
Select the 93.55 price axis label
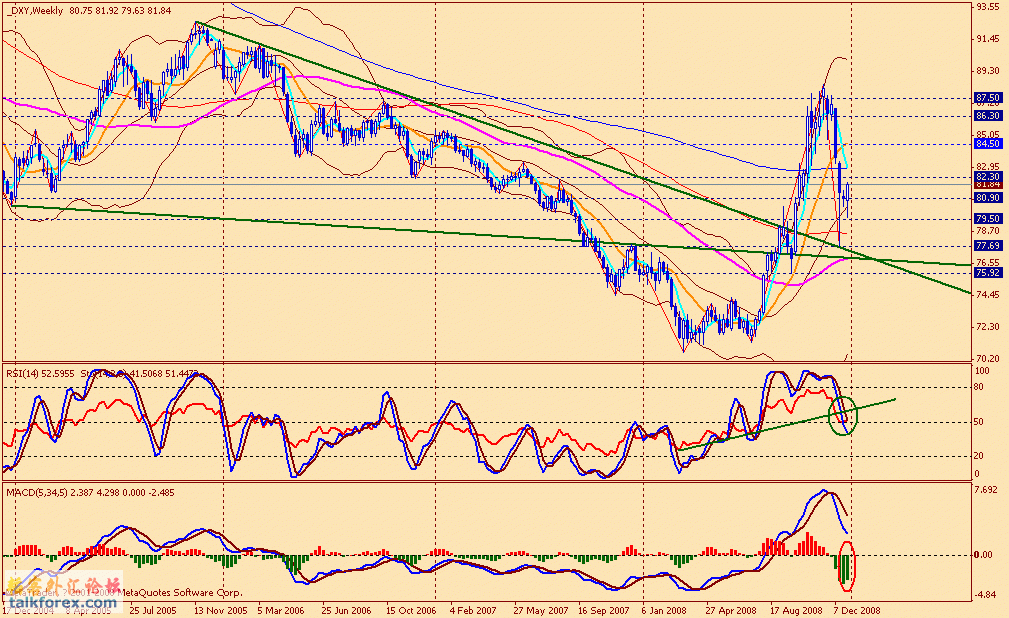(988, 7)
